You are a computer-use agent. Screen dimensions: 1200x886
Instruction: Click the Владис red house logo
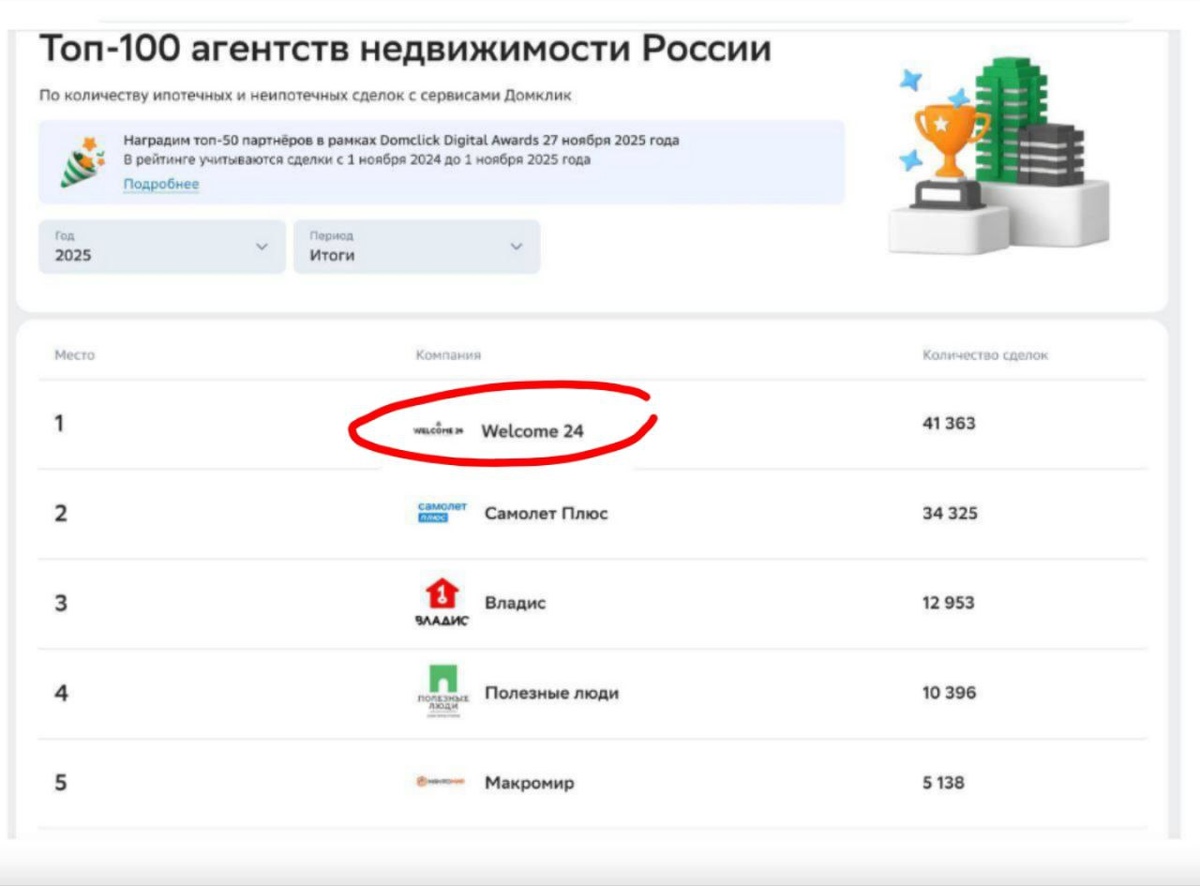(442, 603)
